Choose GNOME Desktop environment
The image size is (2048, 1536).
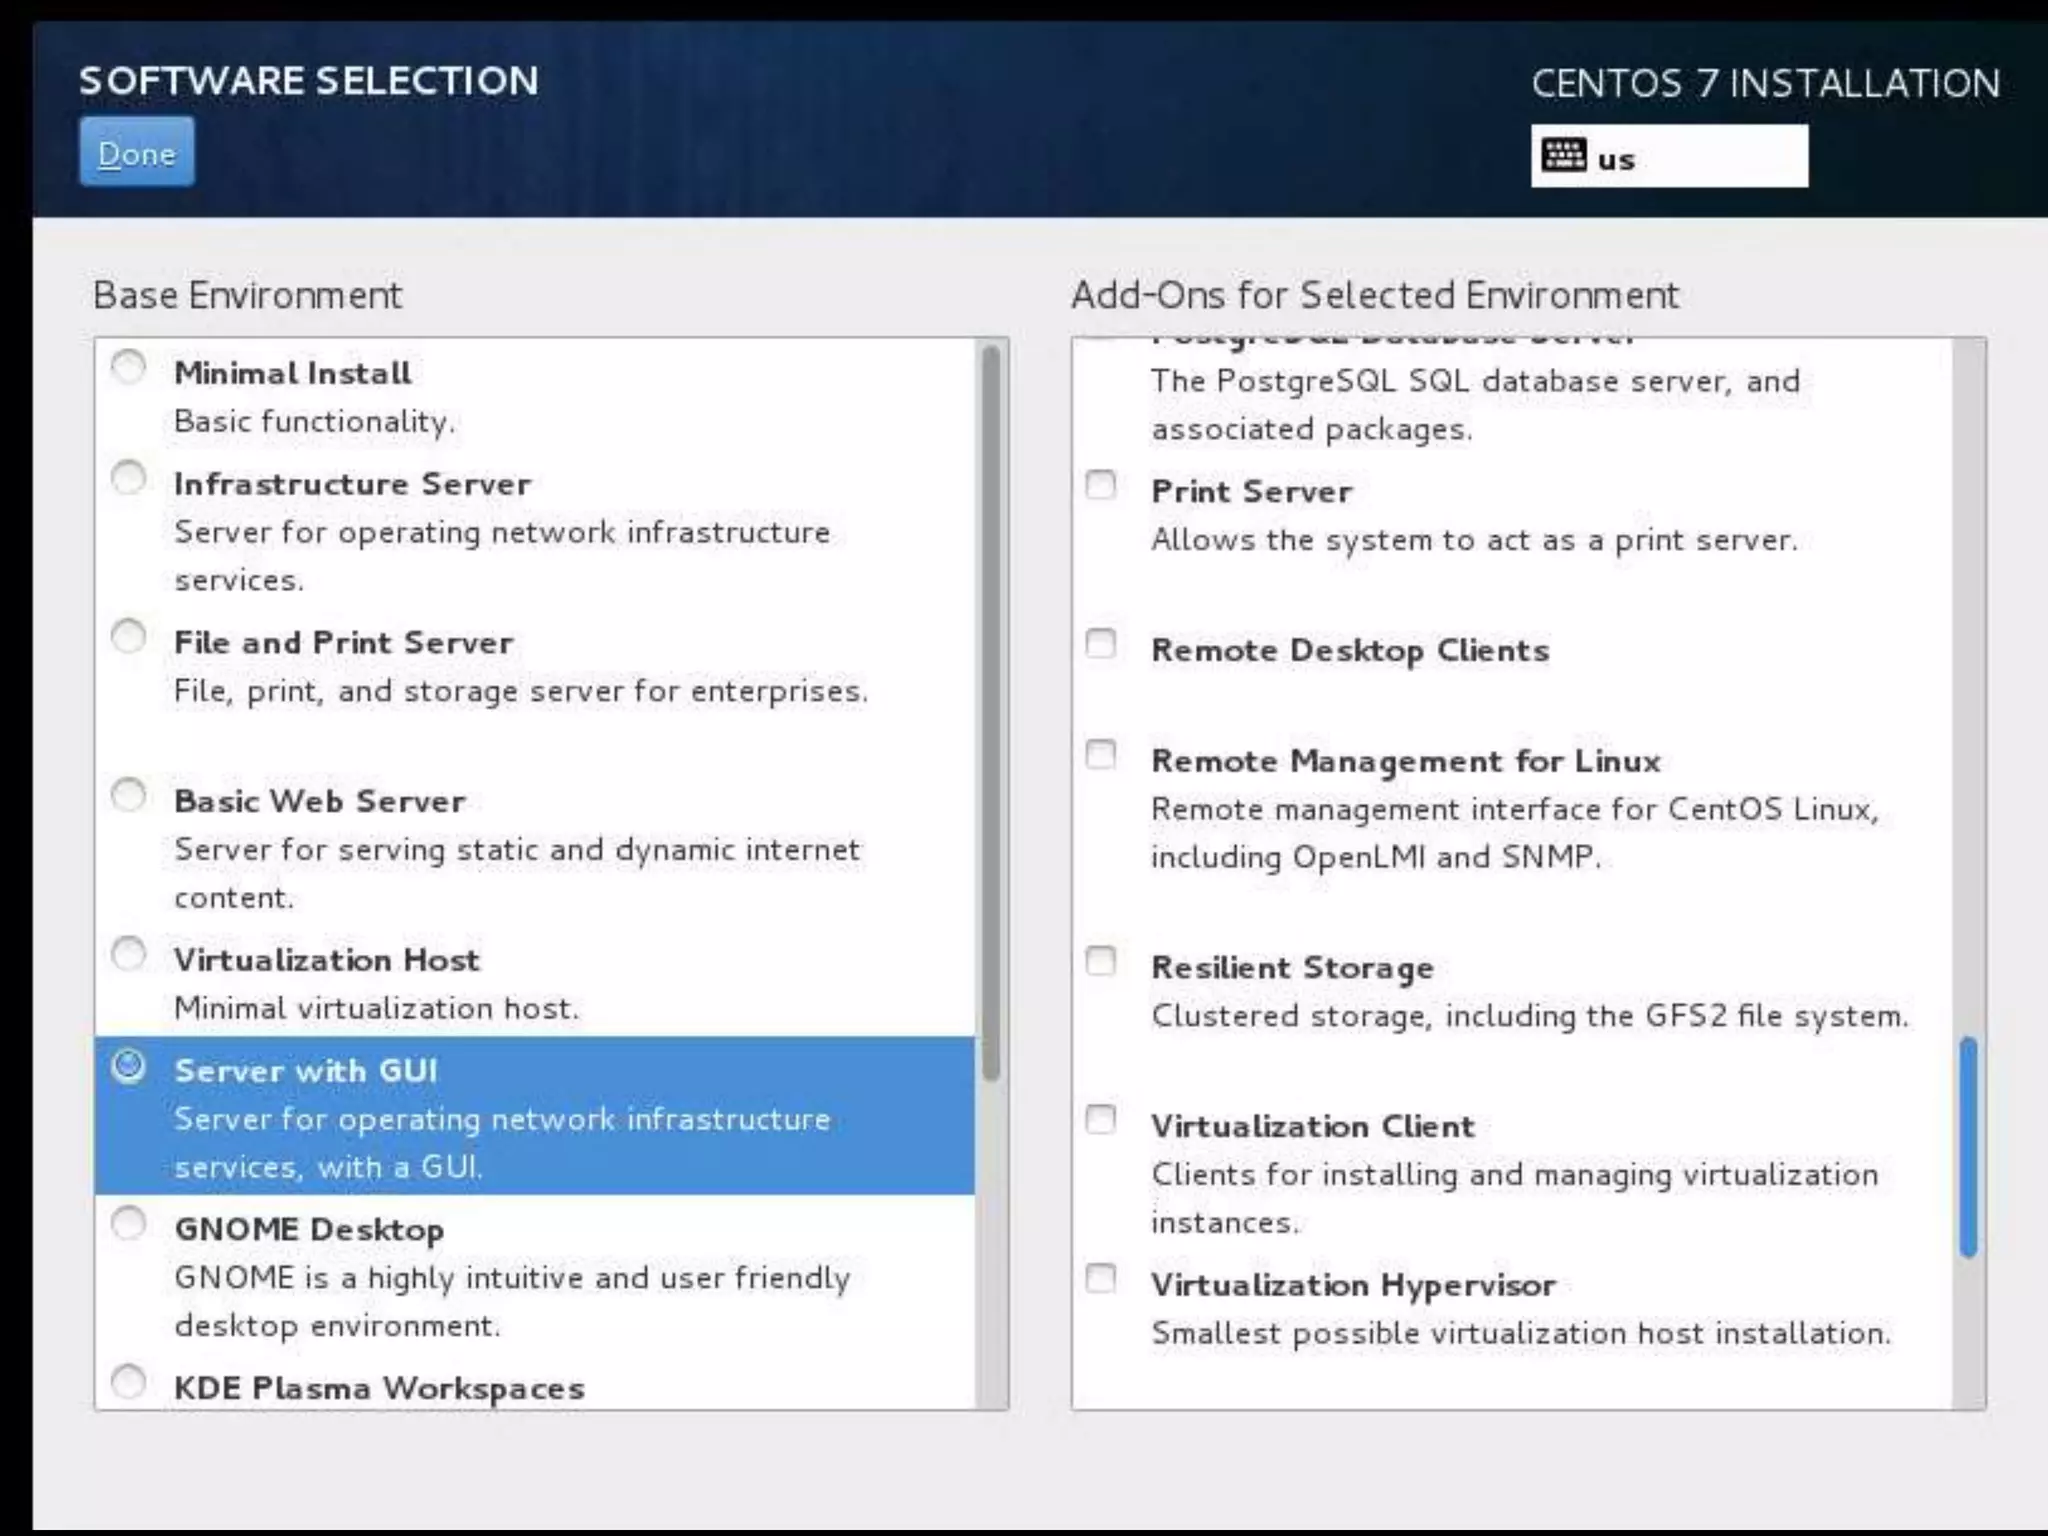tap(129, 1223)
